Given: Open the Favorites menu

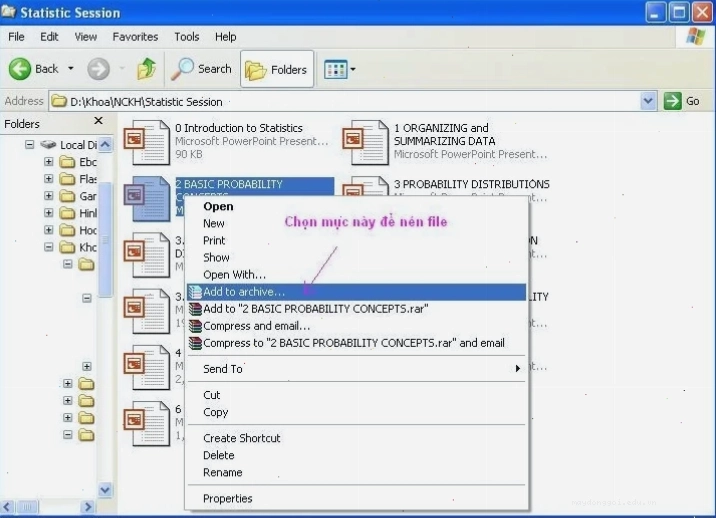Looking at the screenshot, I should click(135, 37).
